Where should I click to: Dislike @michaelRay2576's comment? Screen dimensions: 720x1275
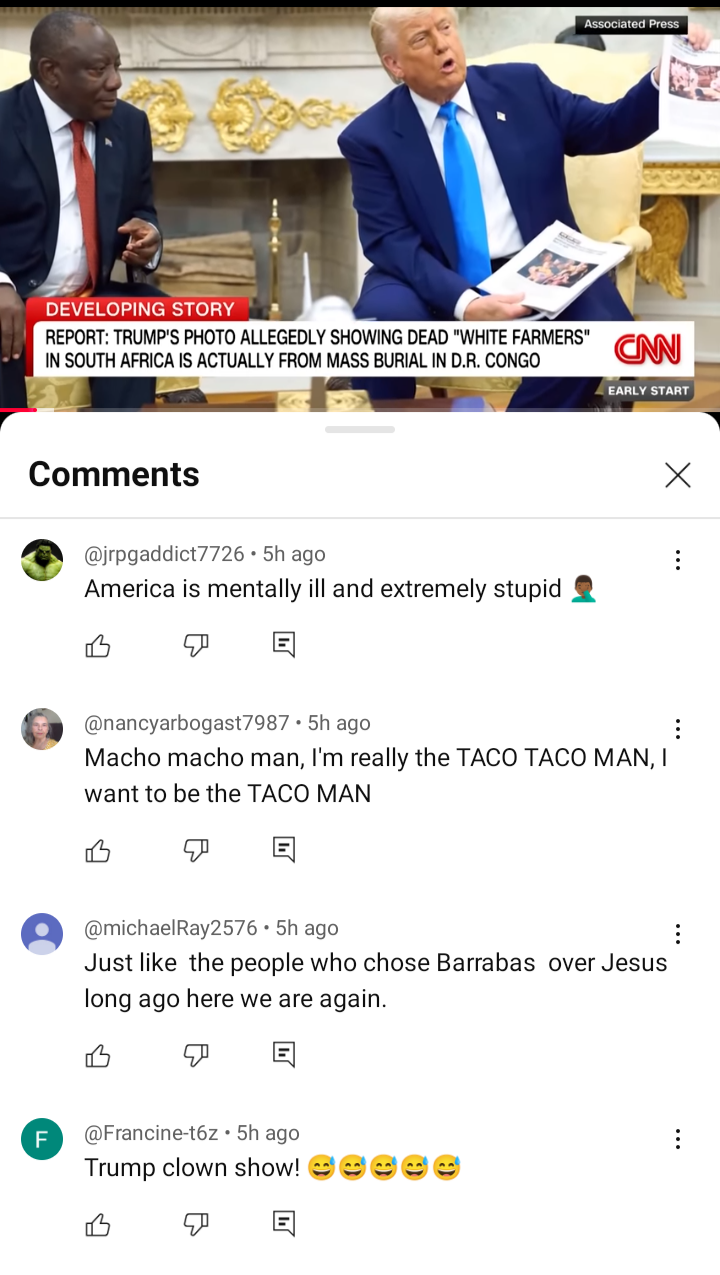pyautogui.click(x=196, y=1055)
